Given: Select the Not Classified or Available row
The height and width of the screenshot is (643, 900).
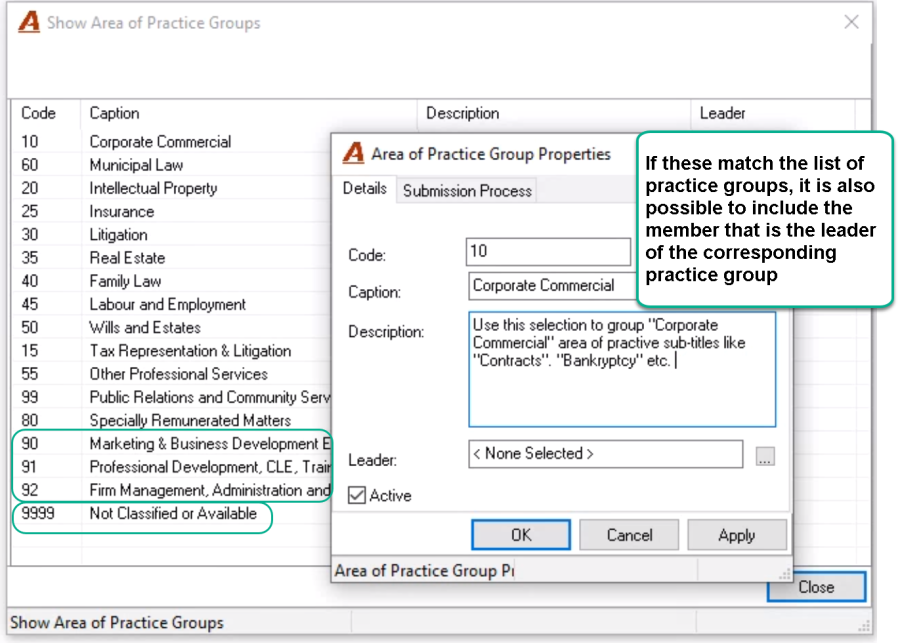Looking at the screenshot, I should (x=171, y=513).
